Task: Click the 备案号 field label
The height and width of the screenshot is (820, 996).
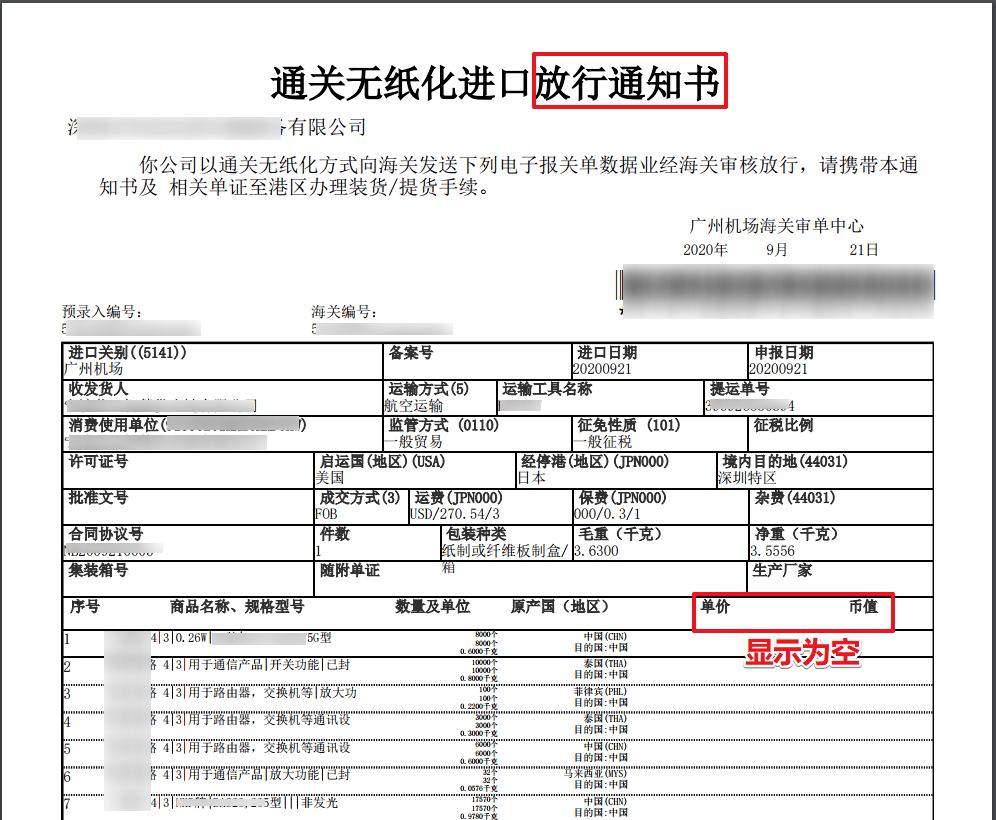Action: tap(411, 353)
